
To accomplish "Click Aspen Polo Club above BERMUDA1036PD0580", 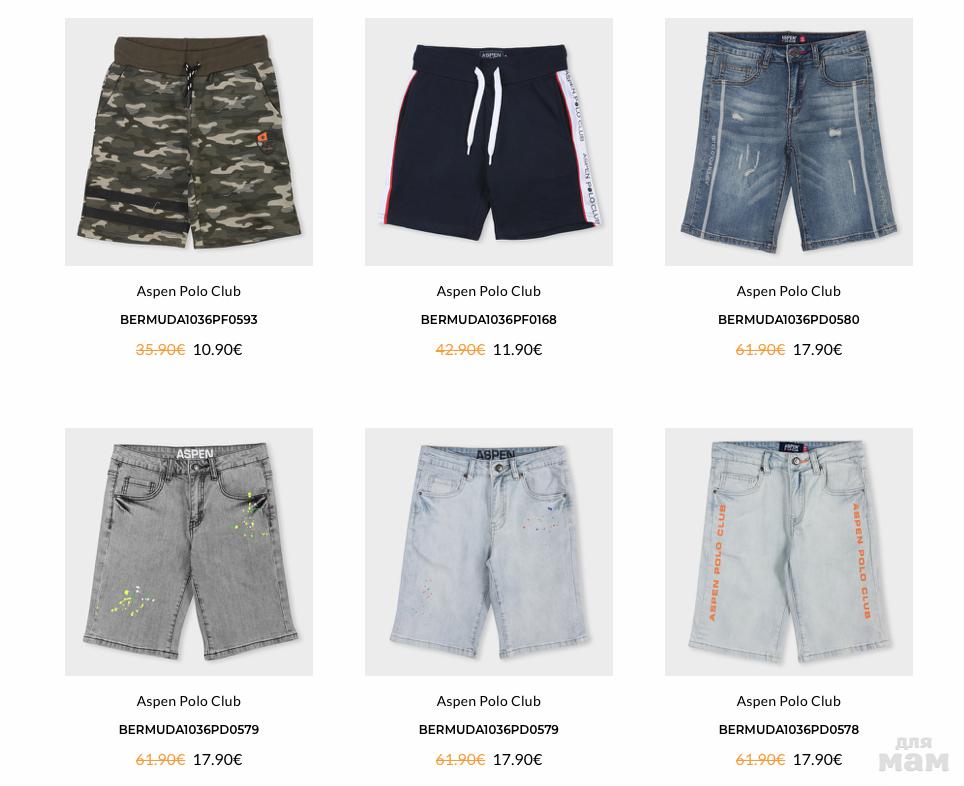I will (x=789, y=291).
